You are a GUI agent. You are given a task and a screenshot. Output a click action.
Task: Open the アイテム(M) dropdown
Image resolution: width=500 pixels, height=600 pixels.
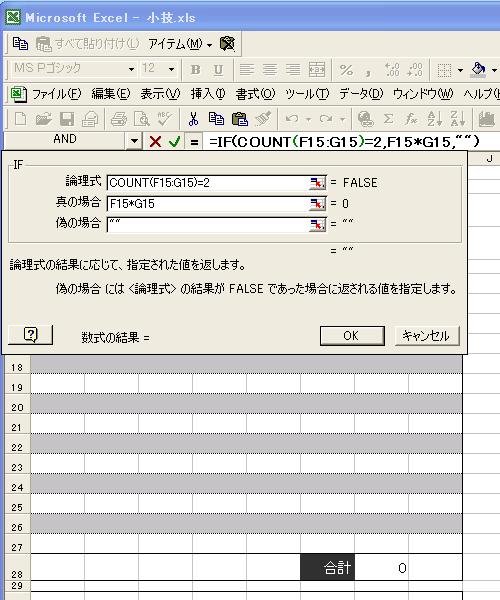[180, 44]
